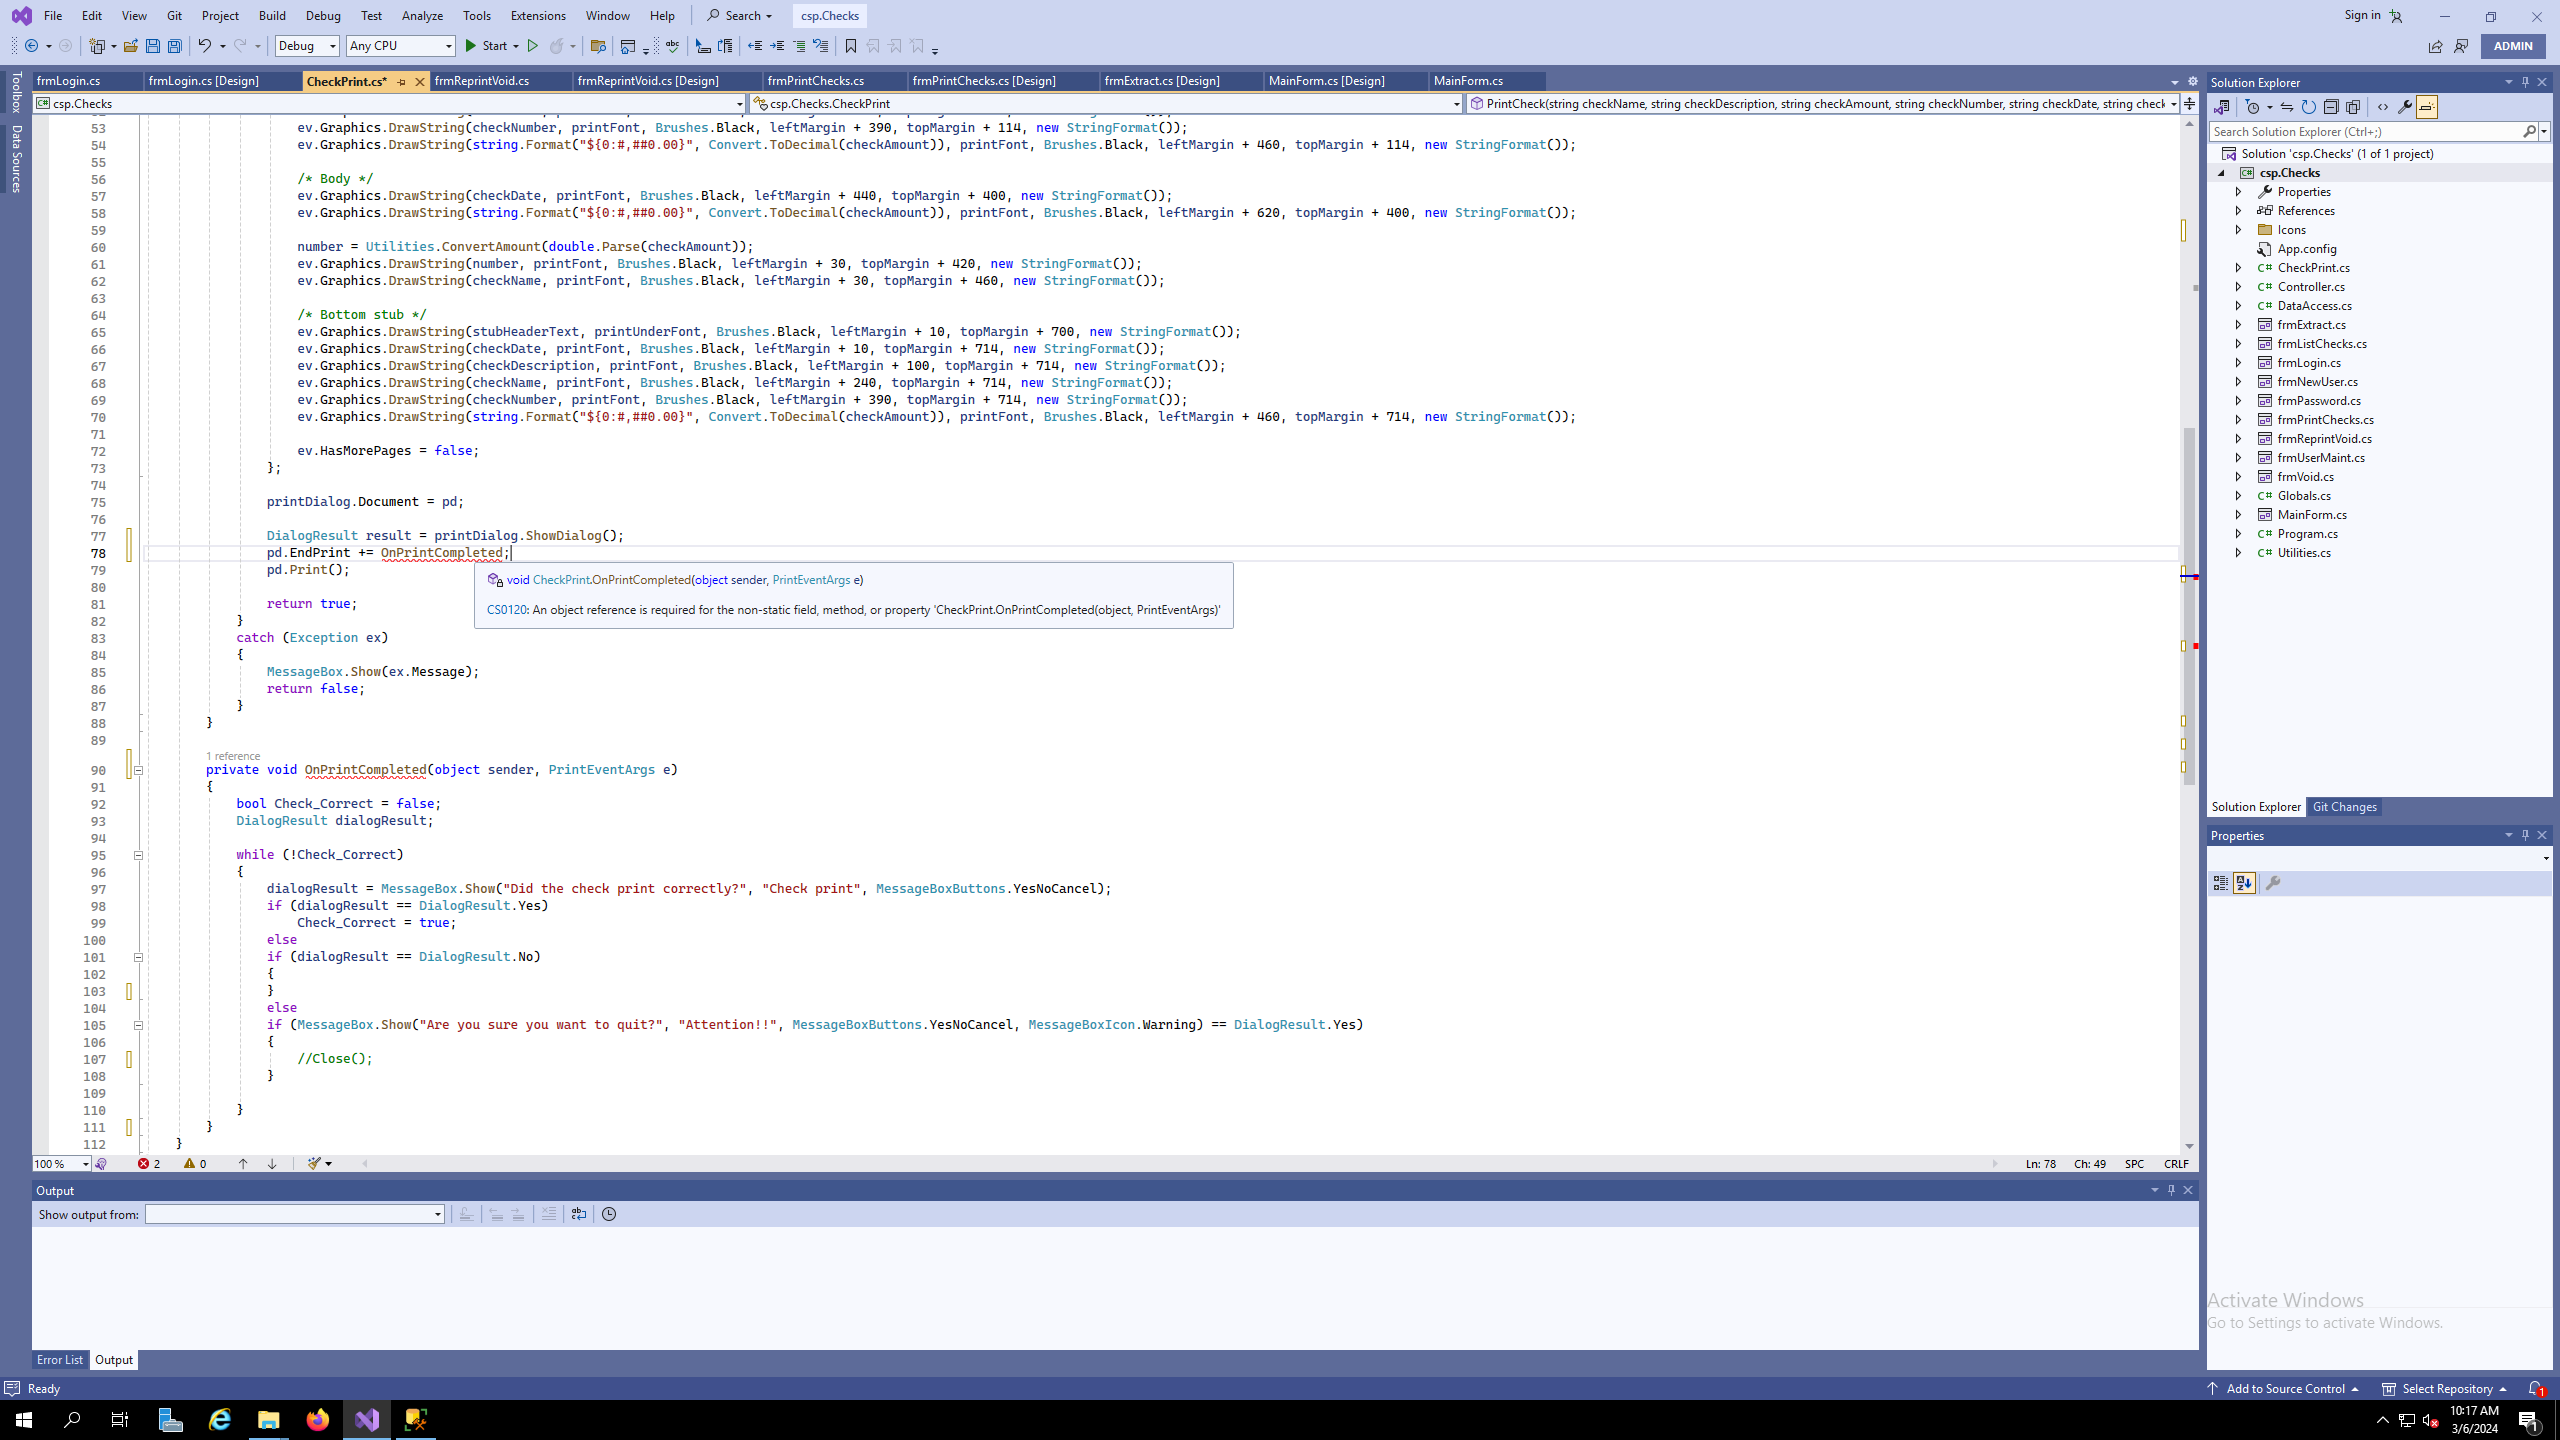2560x1440 pixels.
Task: Toggle Sync with Active Document in Solution Explorer
Action: click(x=2286, y=107)
